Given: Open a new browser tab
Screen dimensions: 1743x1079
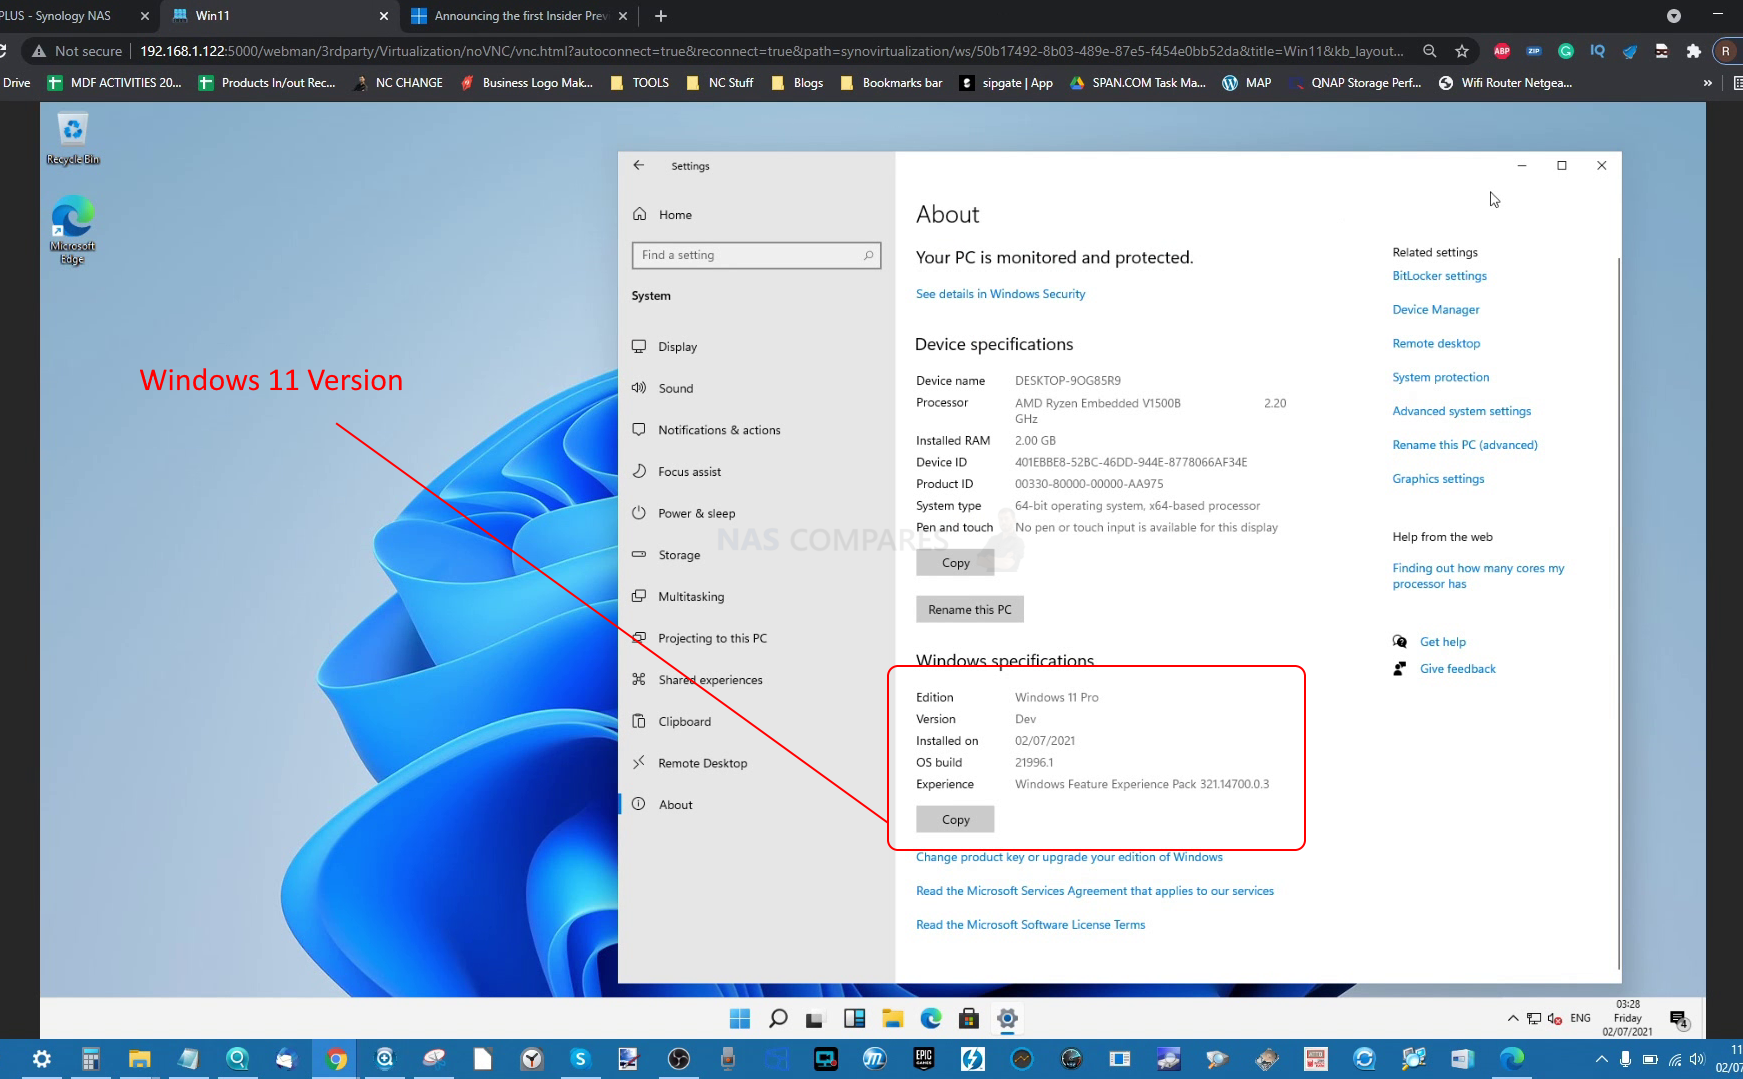Looking at the screenshot, I should [x=660, y=16].
